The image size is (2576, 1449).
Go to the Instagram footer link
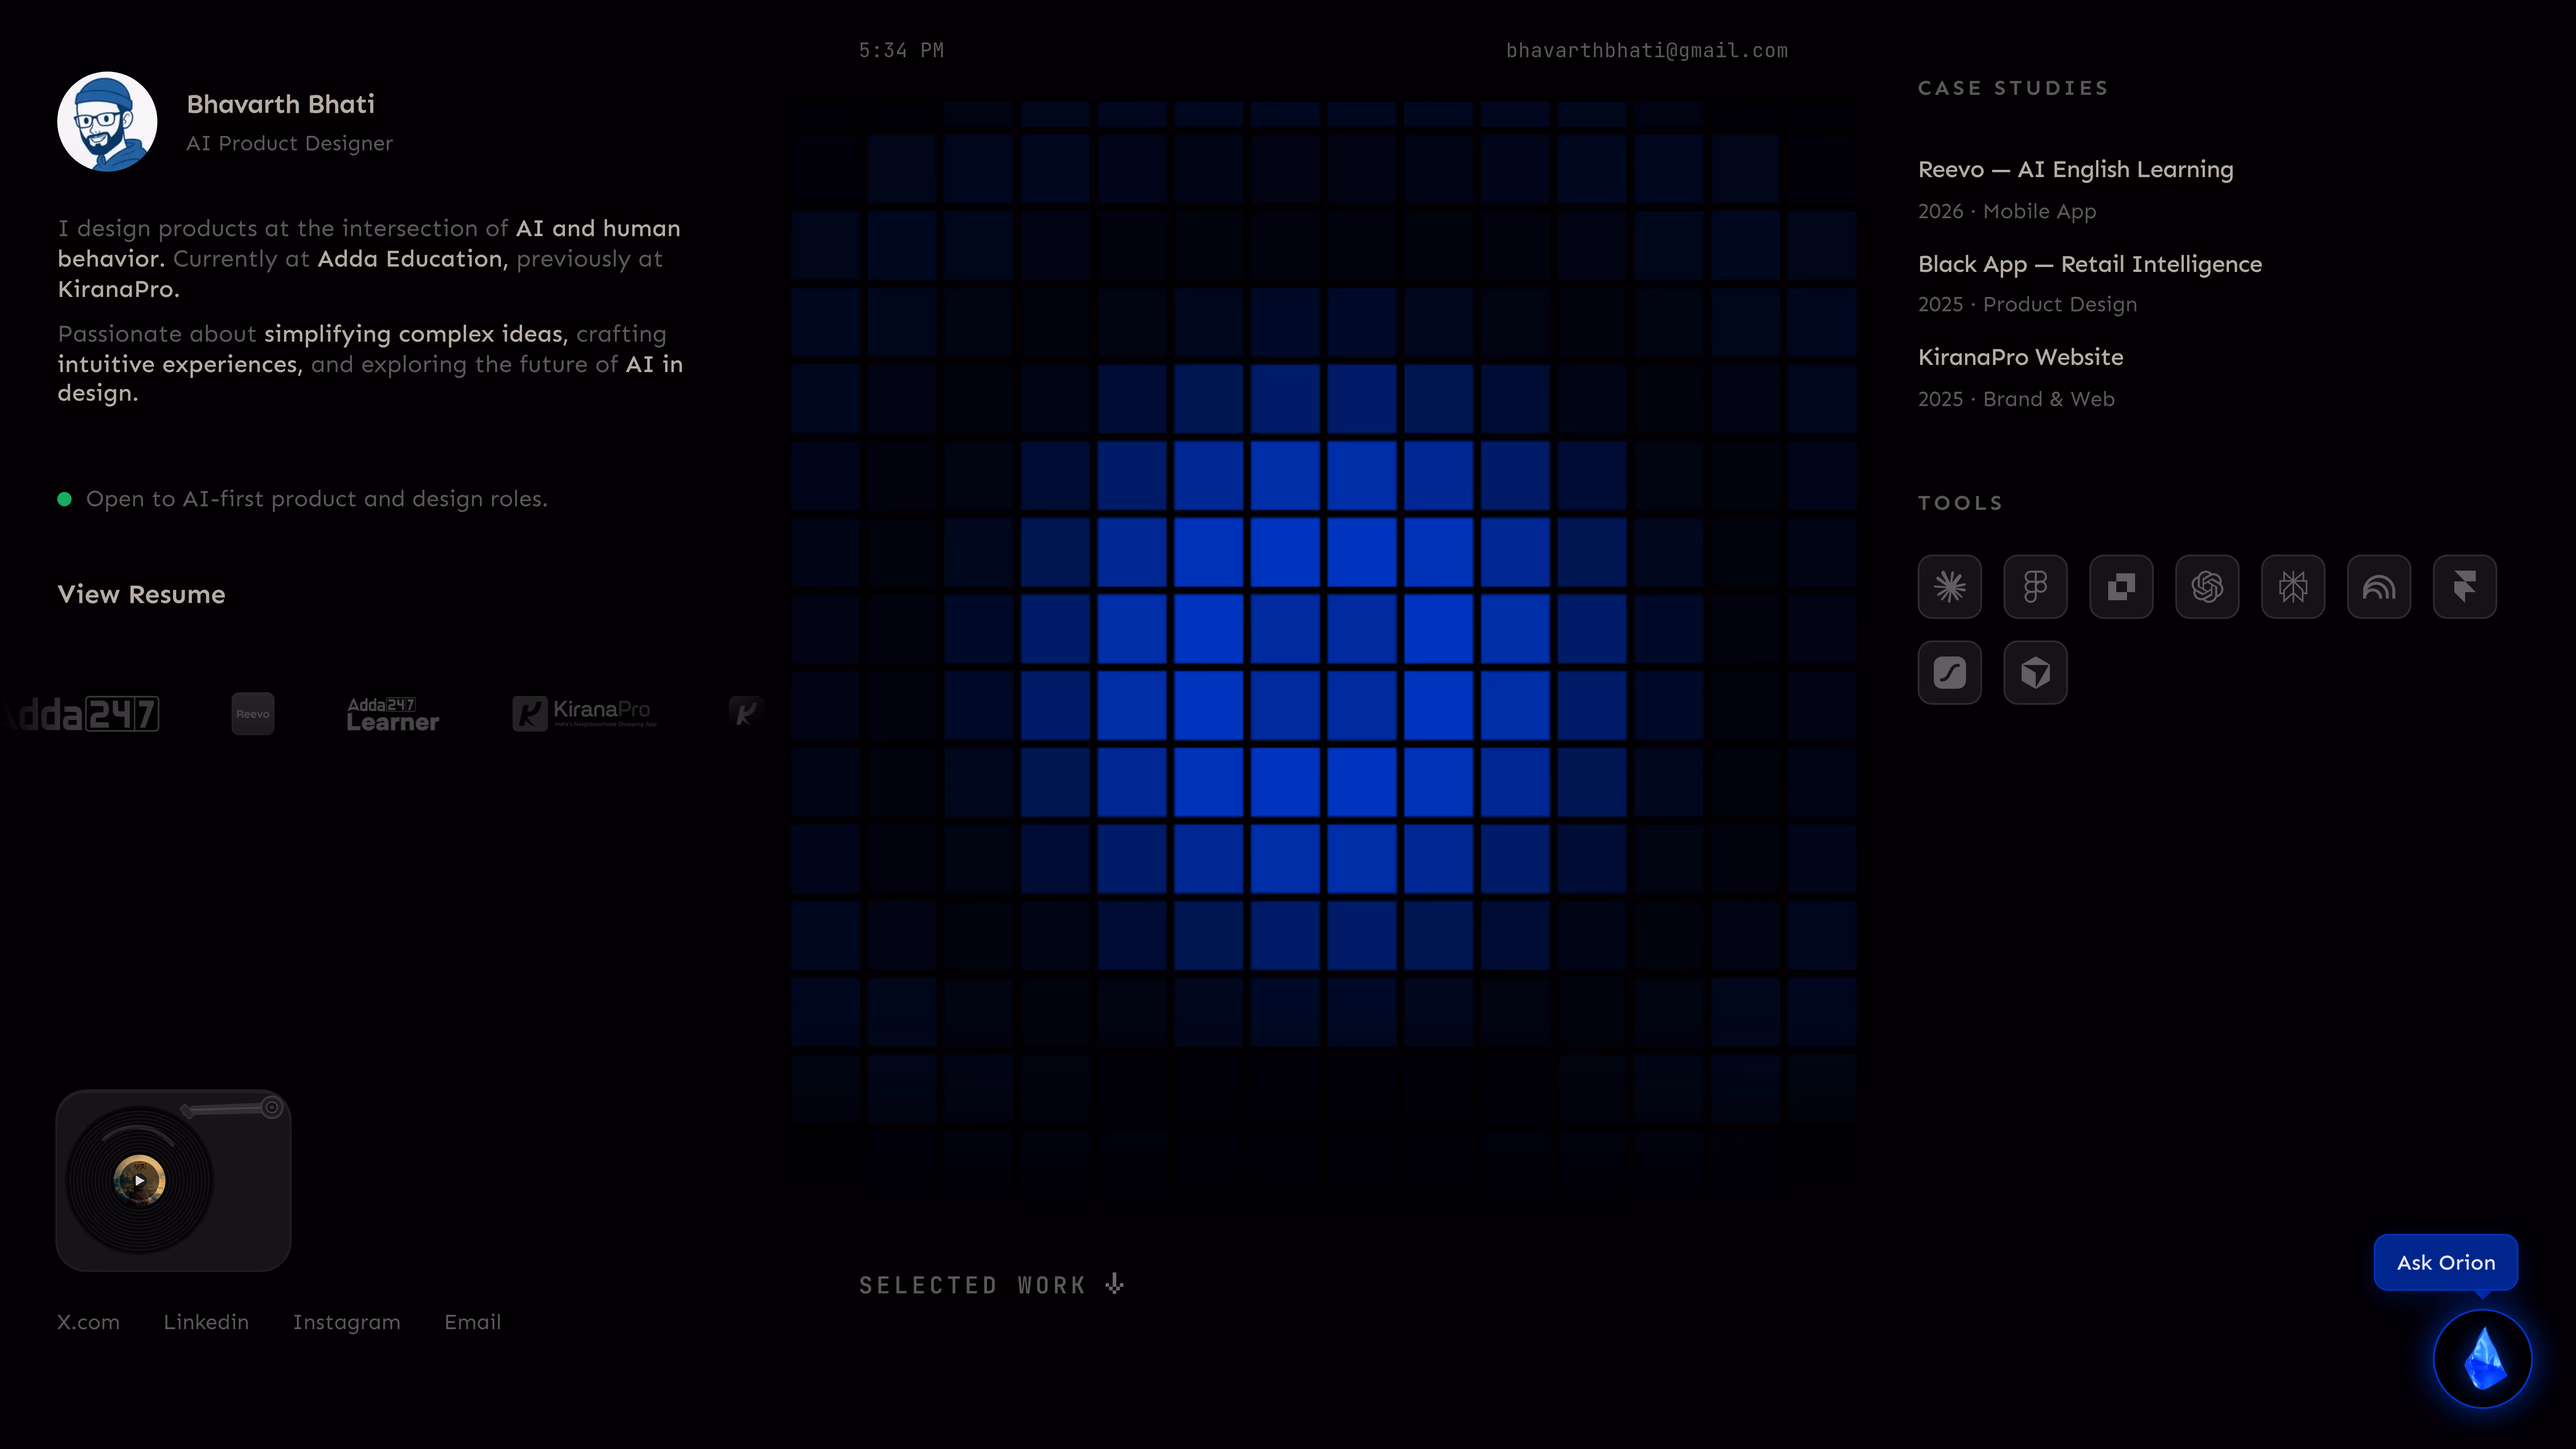coord(346,1322)
